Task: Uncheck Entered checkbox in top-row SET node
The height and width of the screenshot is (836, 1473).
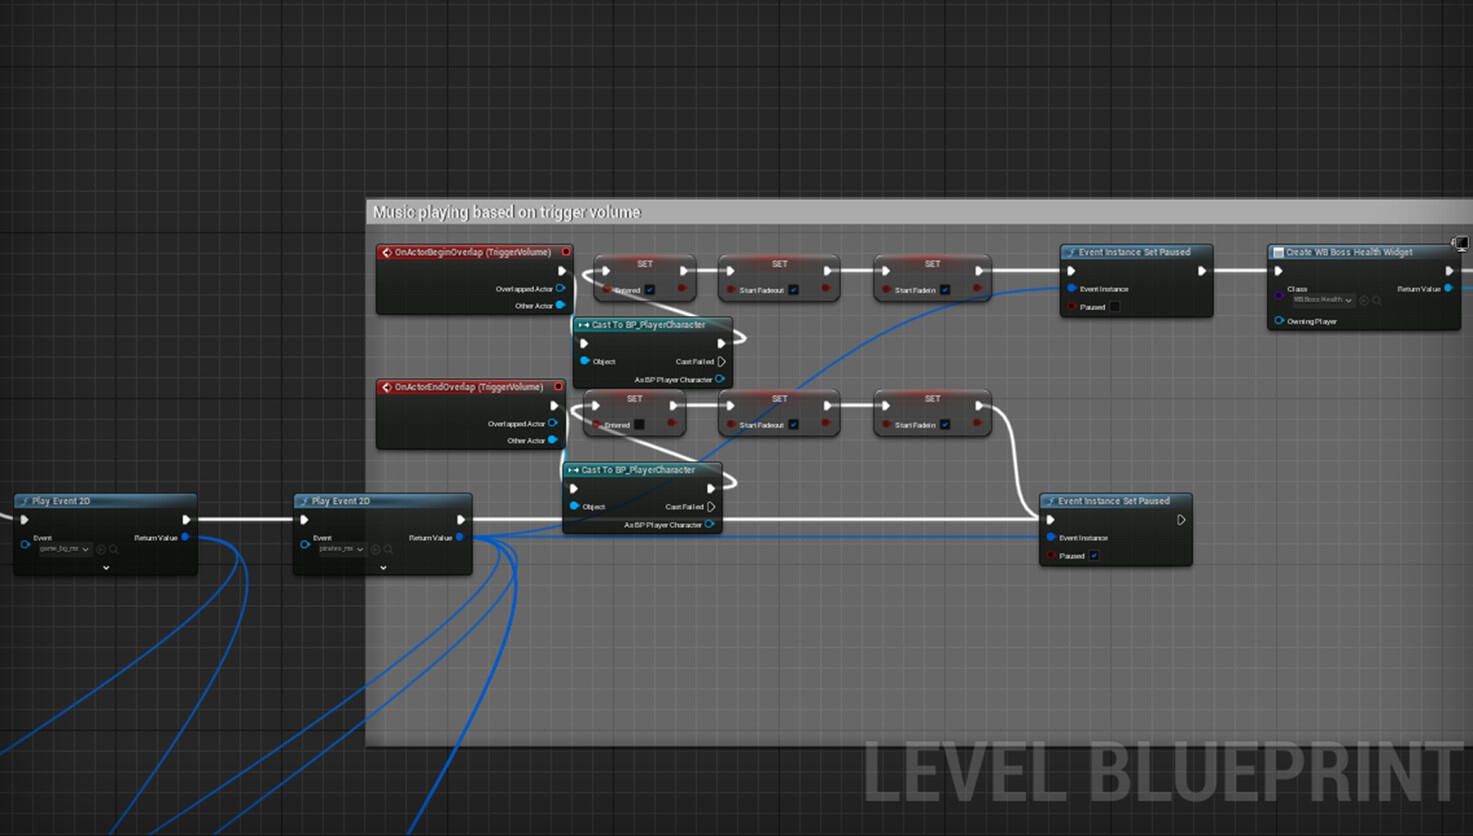Action: (650, 290)
